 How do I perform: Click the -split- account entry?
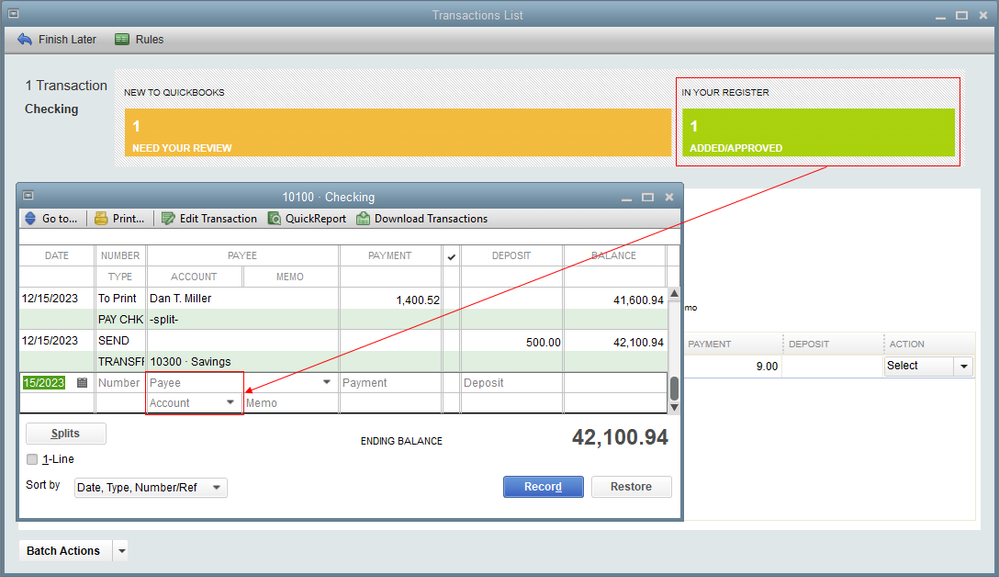pos(164,319)
